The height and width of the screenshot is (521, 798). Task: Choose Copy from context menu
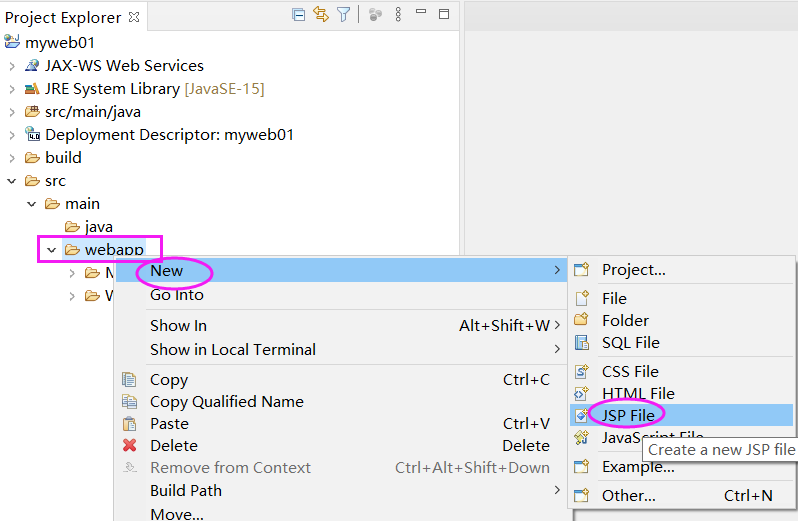(x=340, y=380)
